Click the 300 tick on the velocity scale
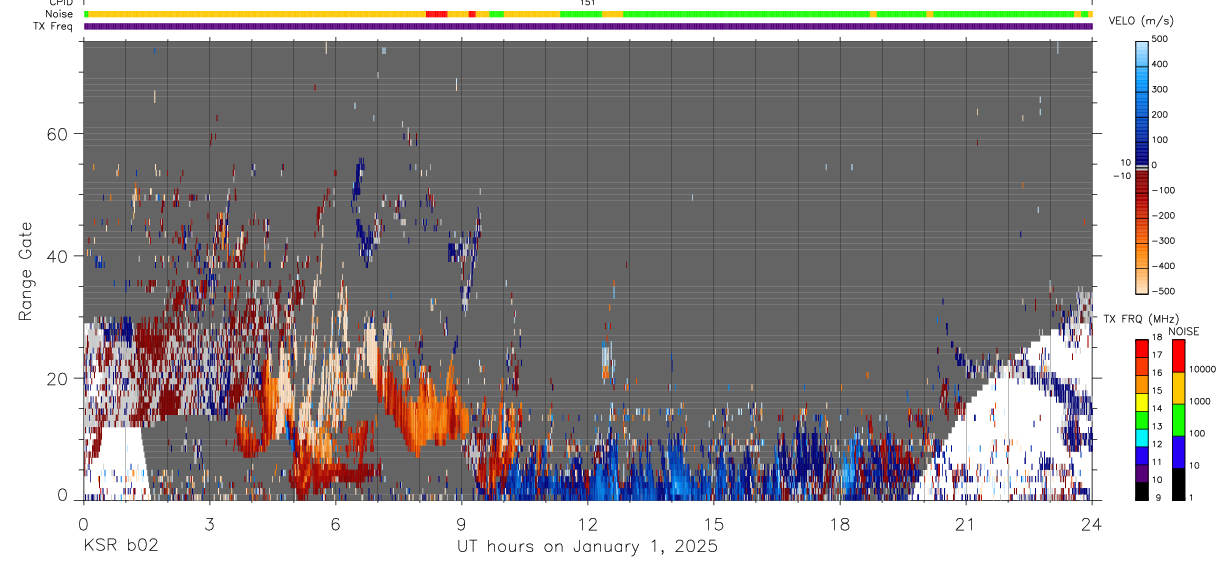 click(x=1162, y=89)
